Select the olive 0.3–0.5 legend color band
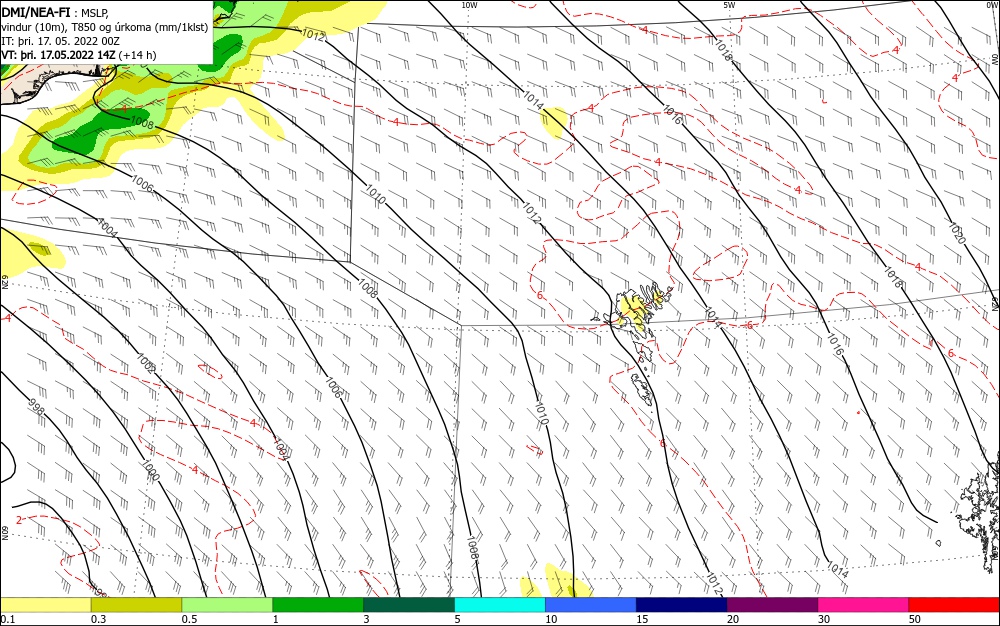 click(136, 605)
